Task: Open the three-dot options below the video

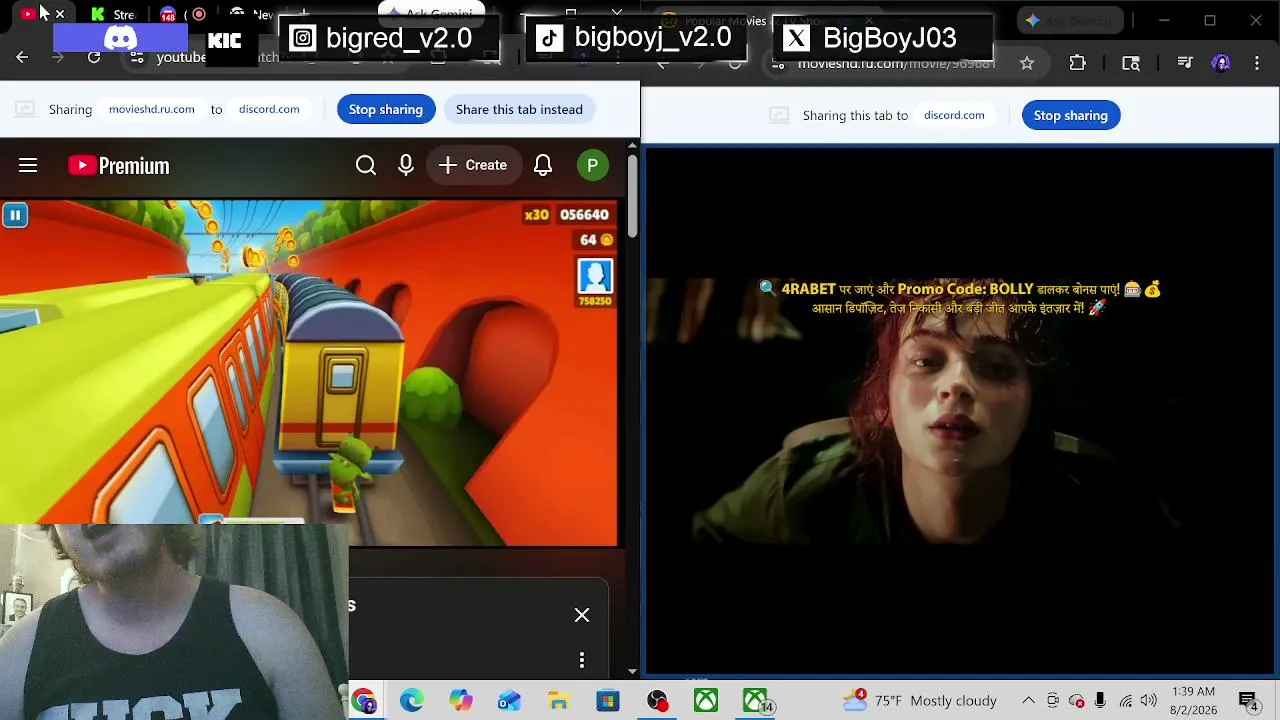Action: point(582,660)
